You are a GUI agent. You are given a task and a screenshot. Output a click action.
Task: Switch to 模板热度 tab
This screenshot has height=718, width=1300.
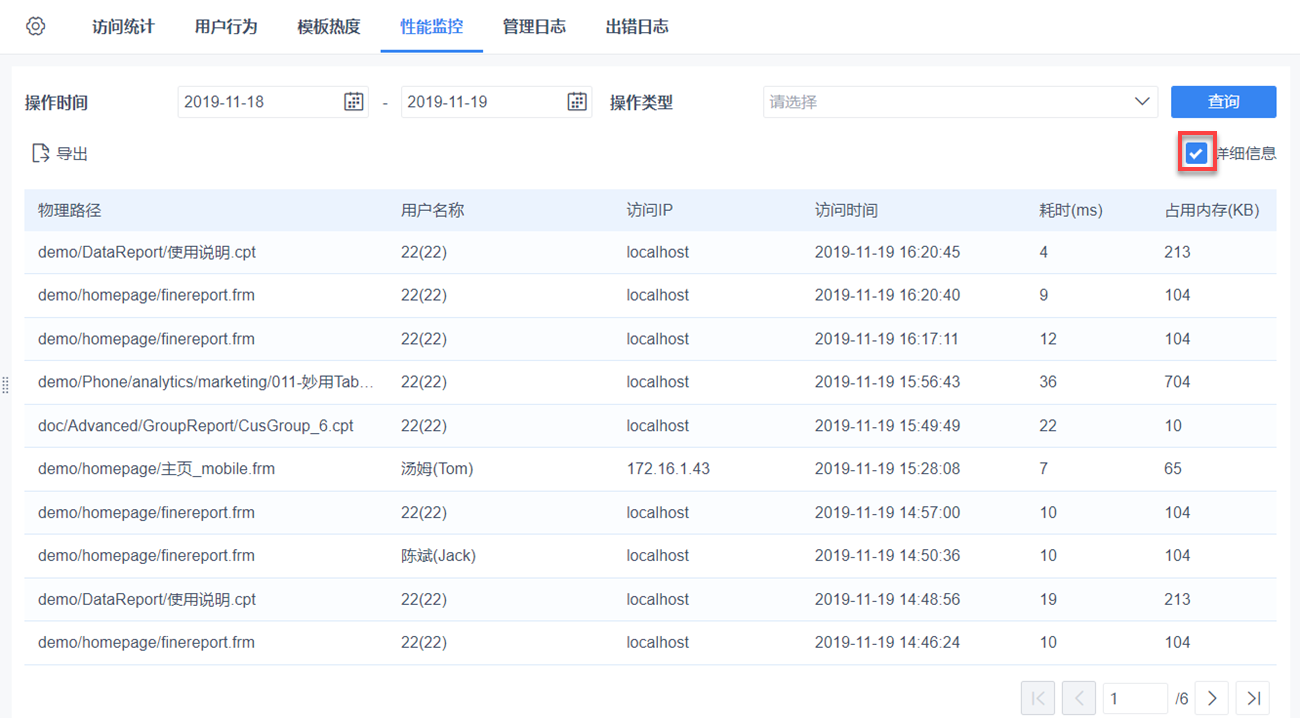pos(329,27)
